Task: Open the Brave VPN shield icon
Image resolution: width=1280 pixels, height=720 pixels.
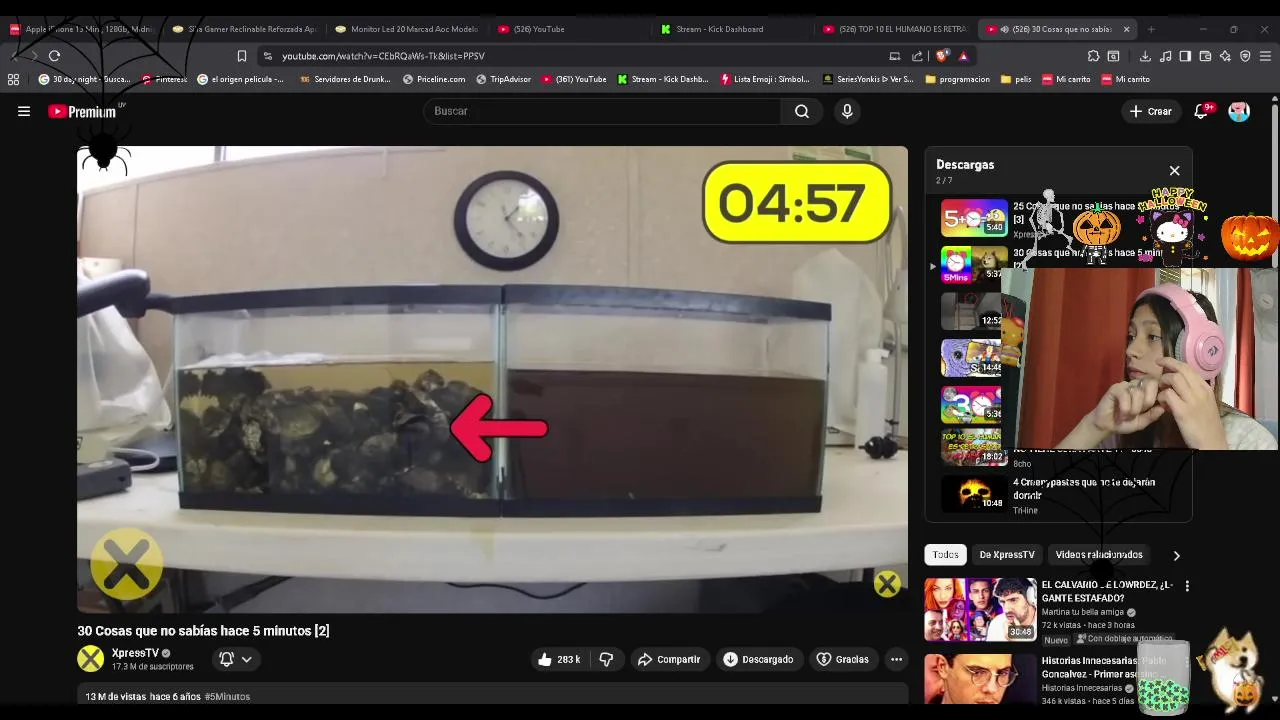Action: pyautogui.click(x=1245, y=56)
